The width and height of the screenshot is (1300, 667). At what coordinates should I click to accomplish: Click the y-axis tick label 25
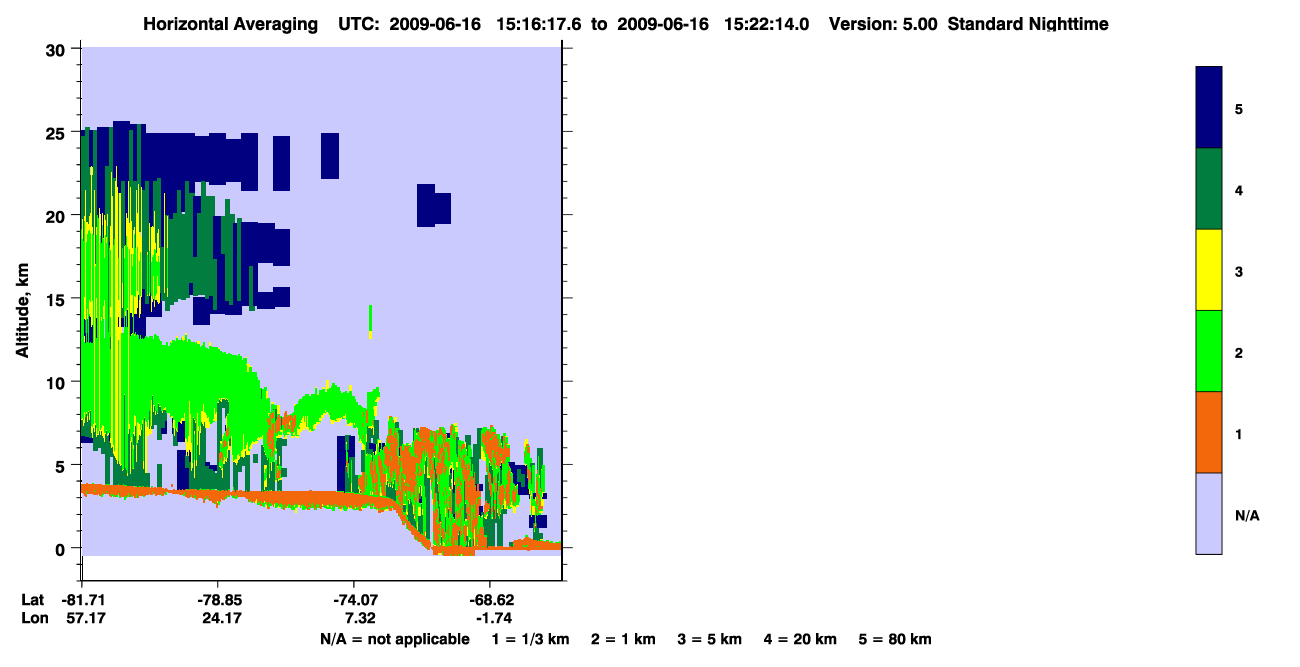point(57,132)
